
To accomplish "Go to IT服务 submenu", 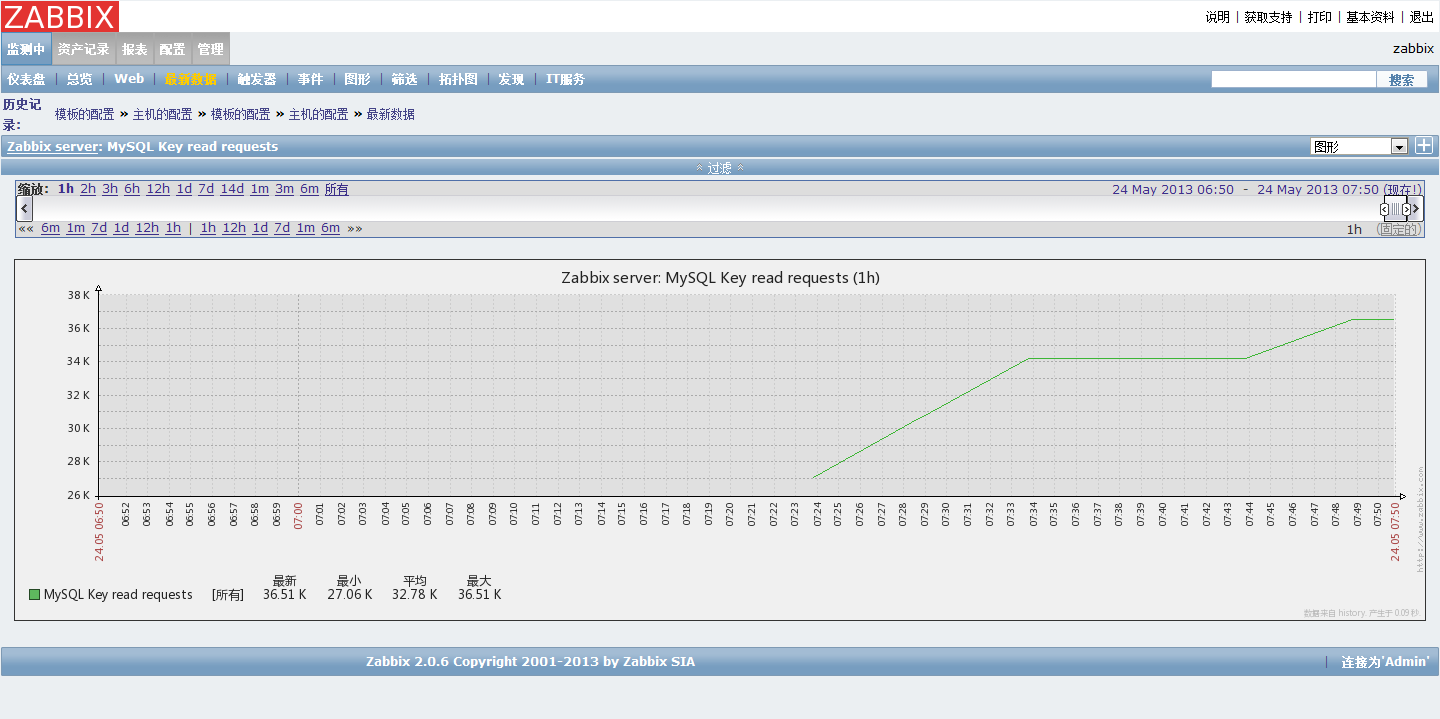I will tap(565, 79).
